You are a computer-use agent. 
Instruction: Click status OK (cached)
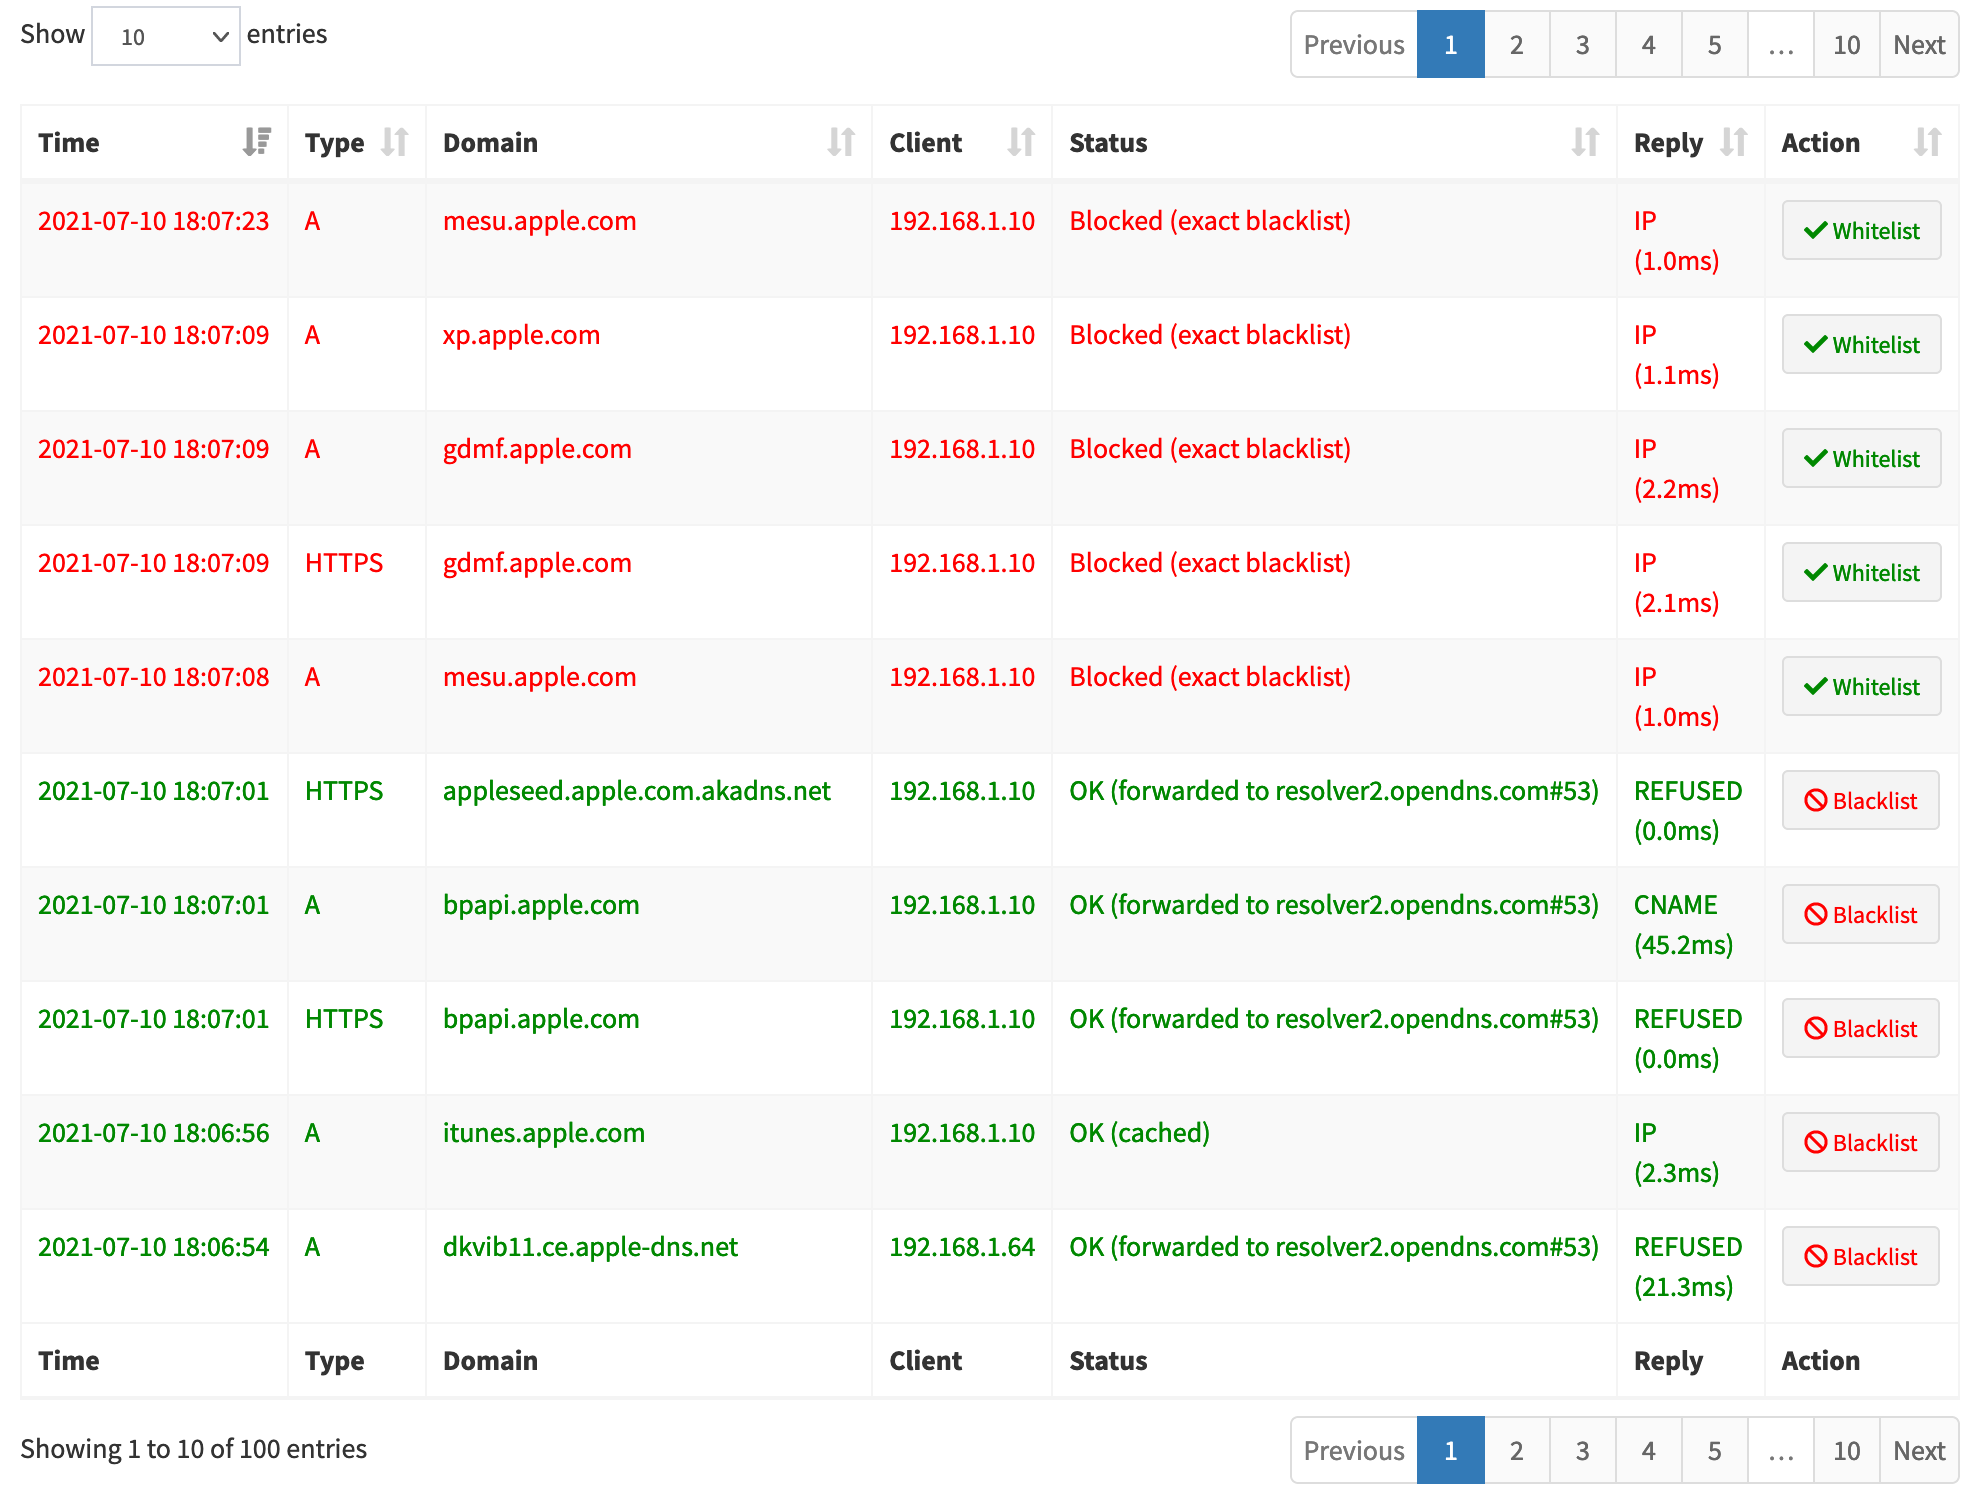coord(1140,1133)
